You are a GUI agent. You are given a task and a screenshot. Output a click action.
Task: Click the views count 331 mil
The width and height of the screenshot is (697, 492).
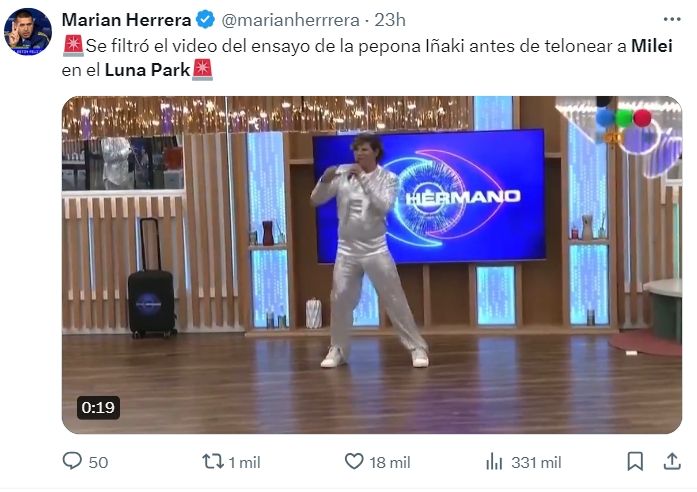point(536,462)
